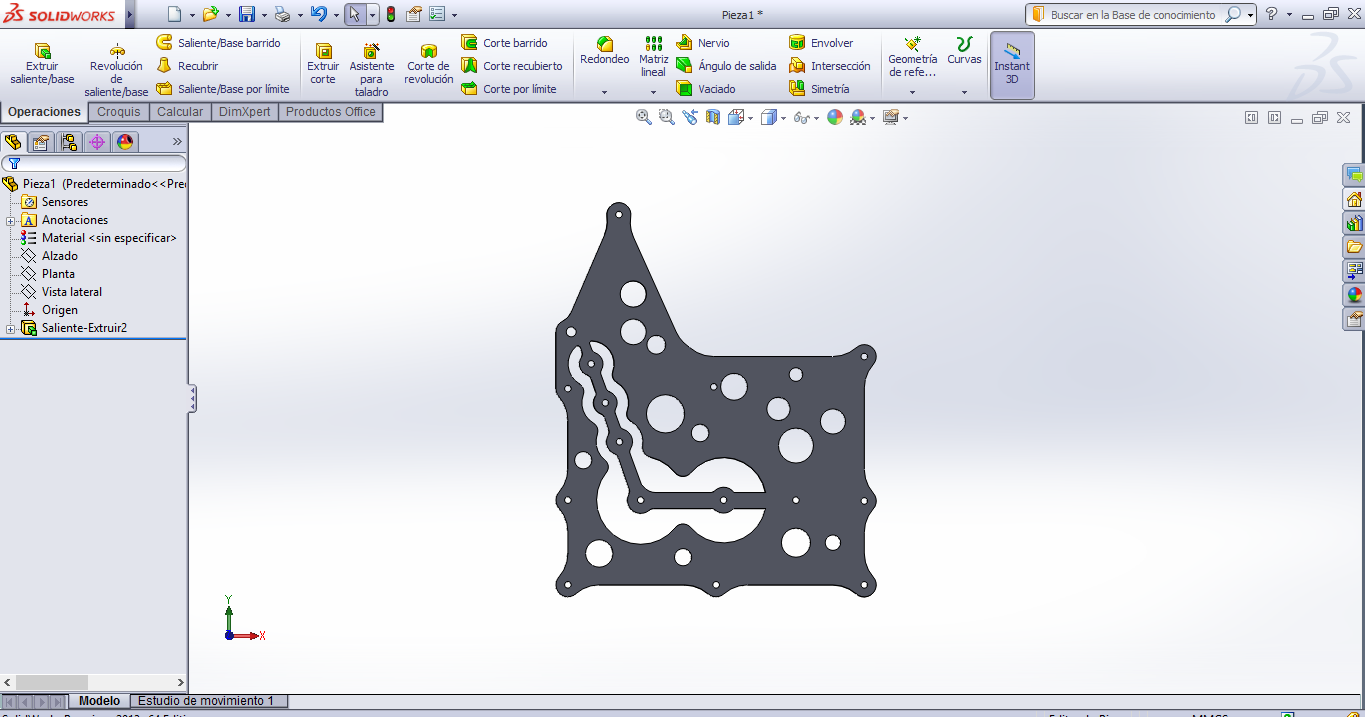Switch to the Croquis tab
1365x717 pixels.
(x=119, y=112)
